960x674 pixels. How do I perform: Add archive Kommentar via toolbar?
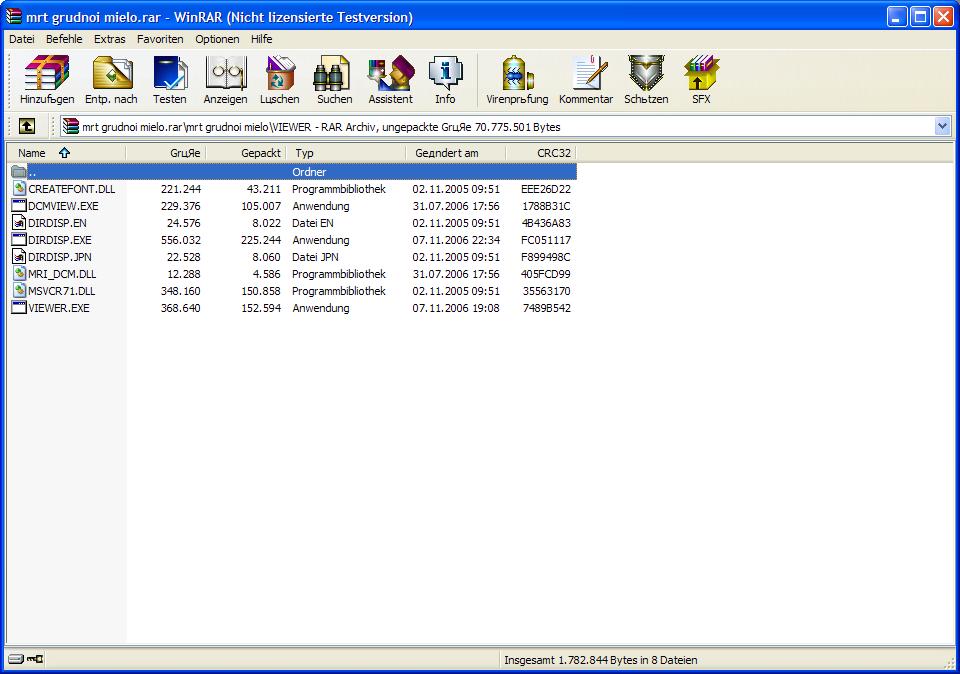click(586, 80)
